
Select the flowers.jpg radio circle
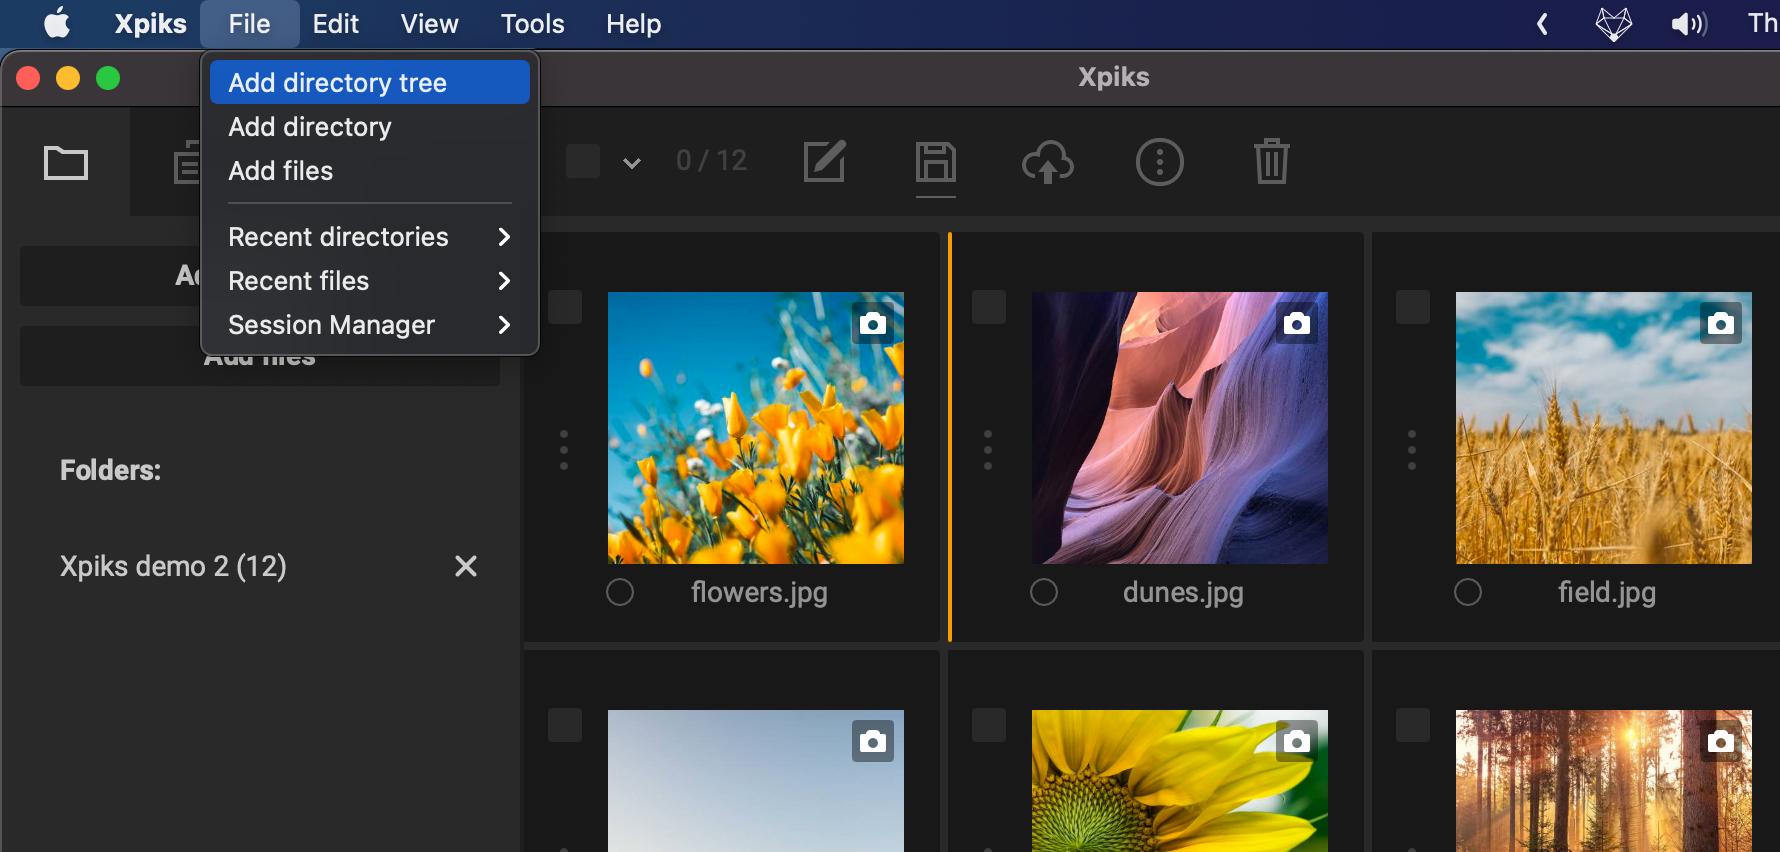[x=620, y=592]
